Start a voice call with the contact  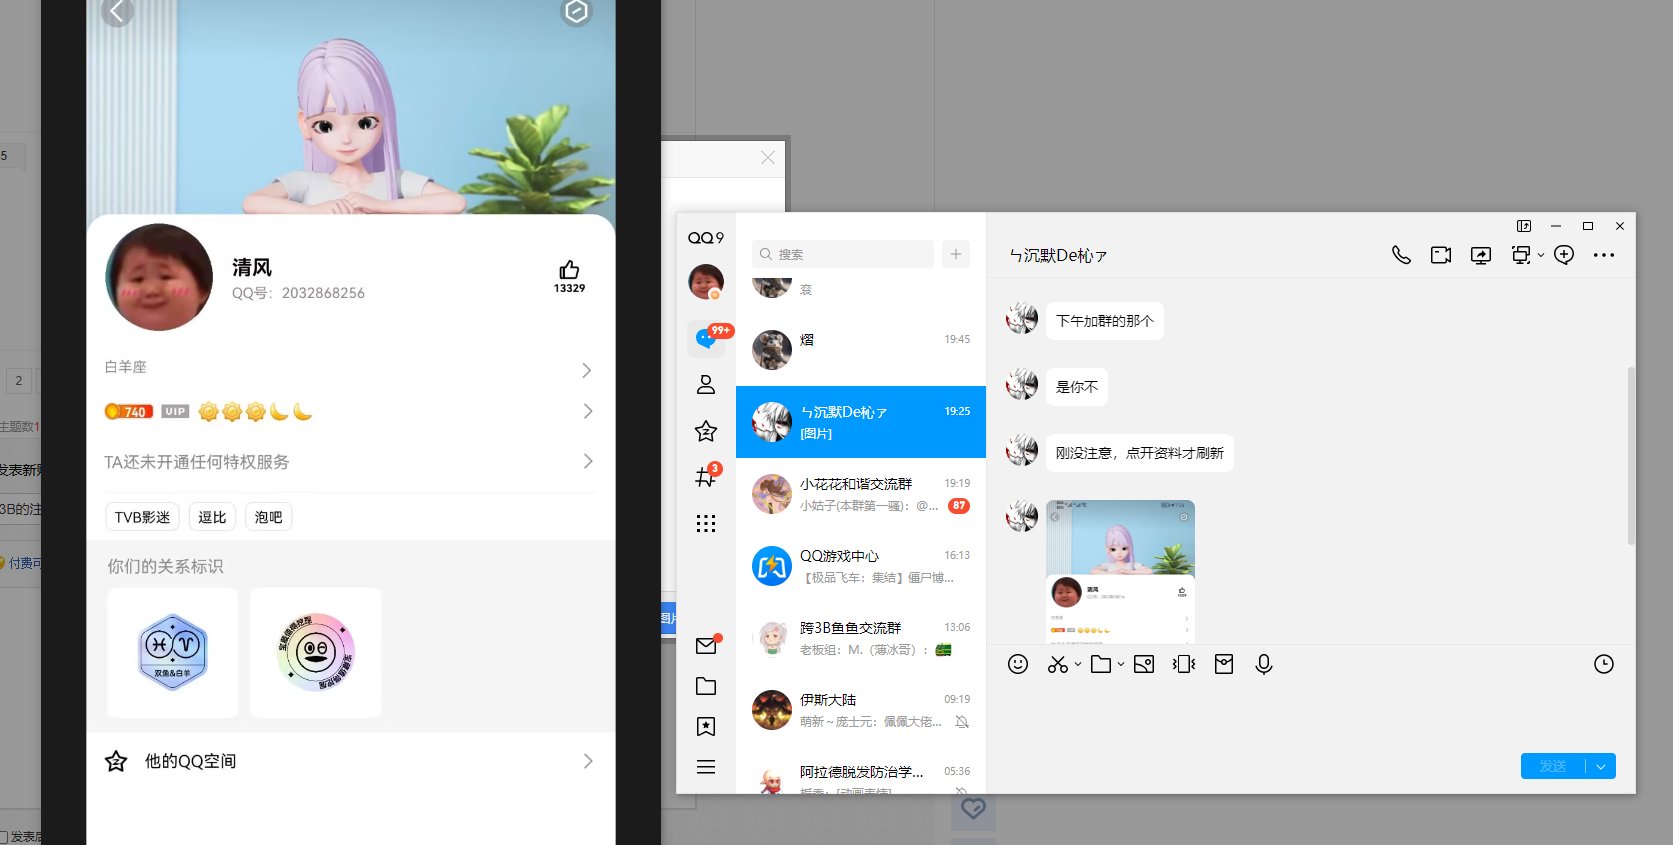(1401, 255)
